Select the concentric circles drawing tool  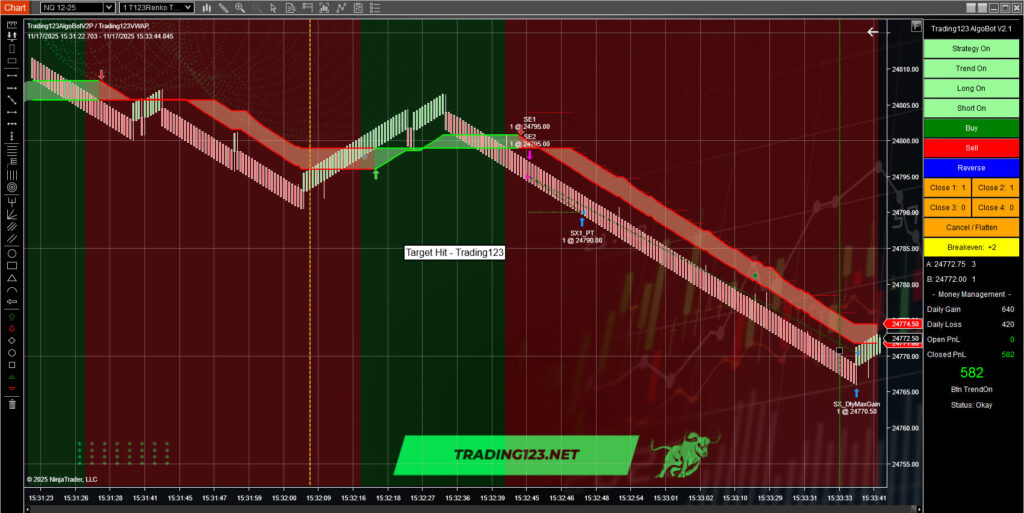point(12,187)
